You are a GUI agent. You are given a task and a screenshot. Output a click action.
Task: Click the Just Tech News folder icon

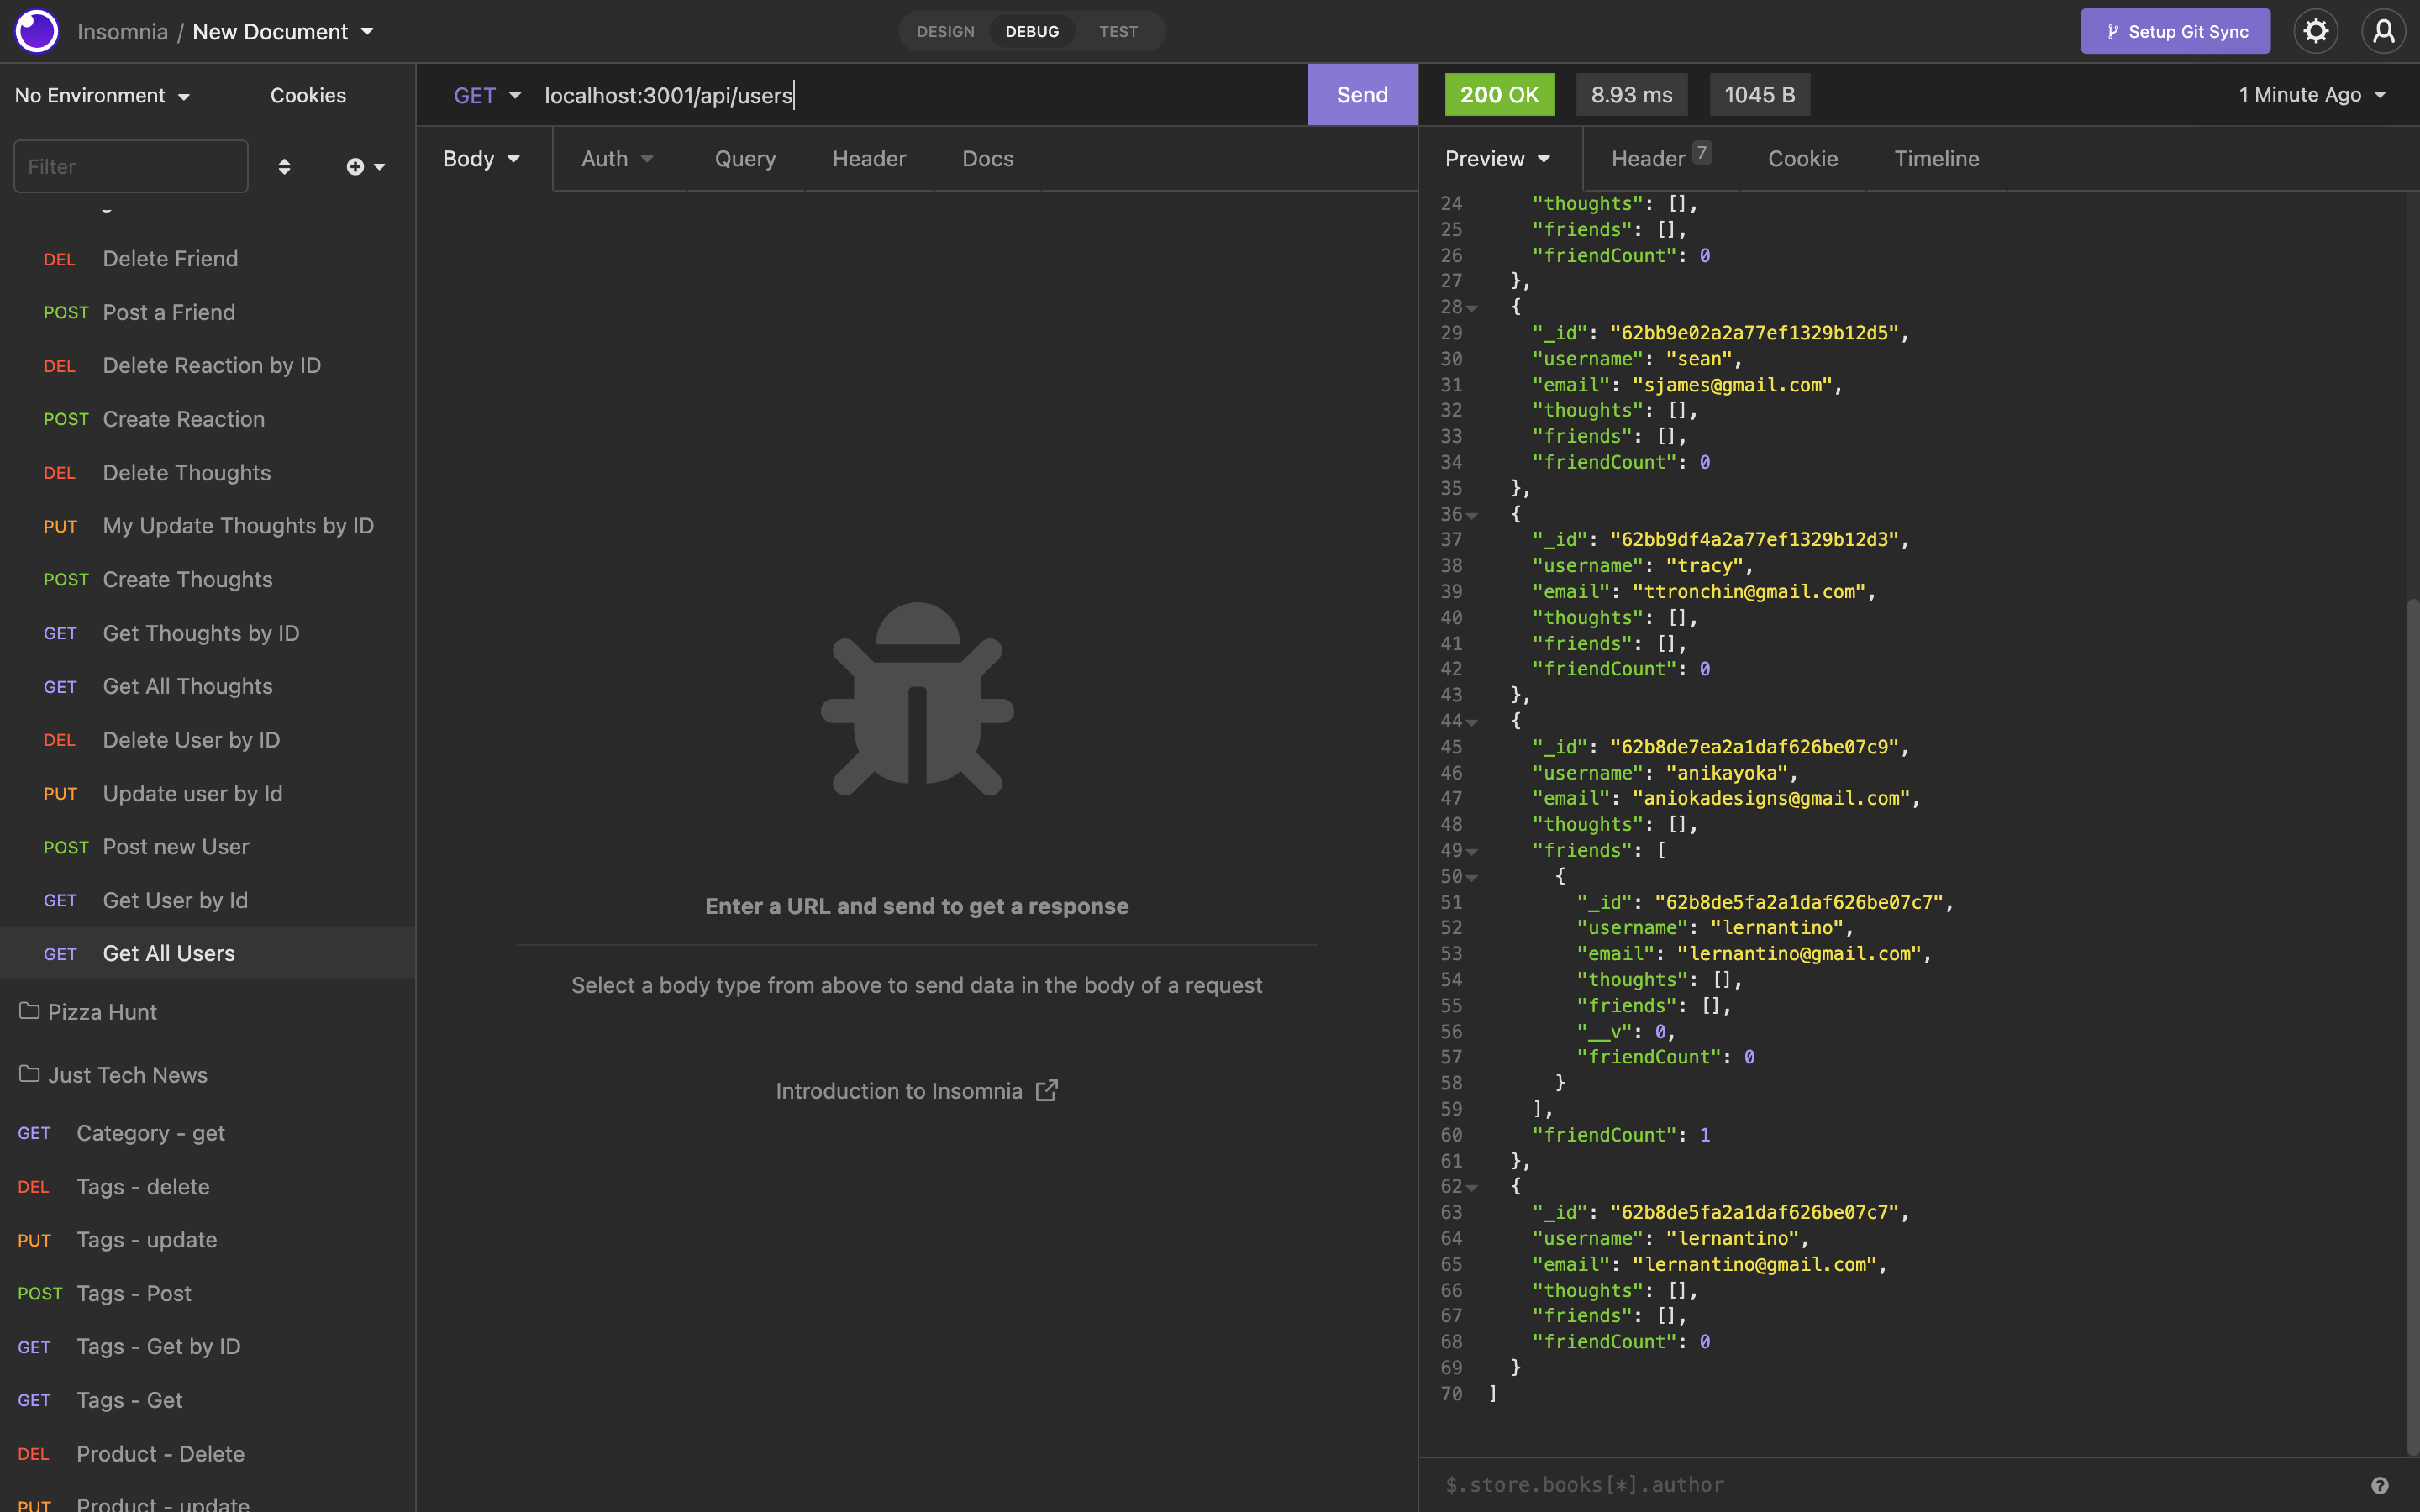[29, 1074]
